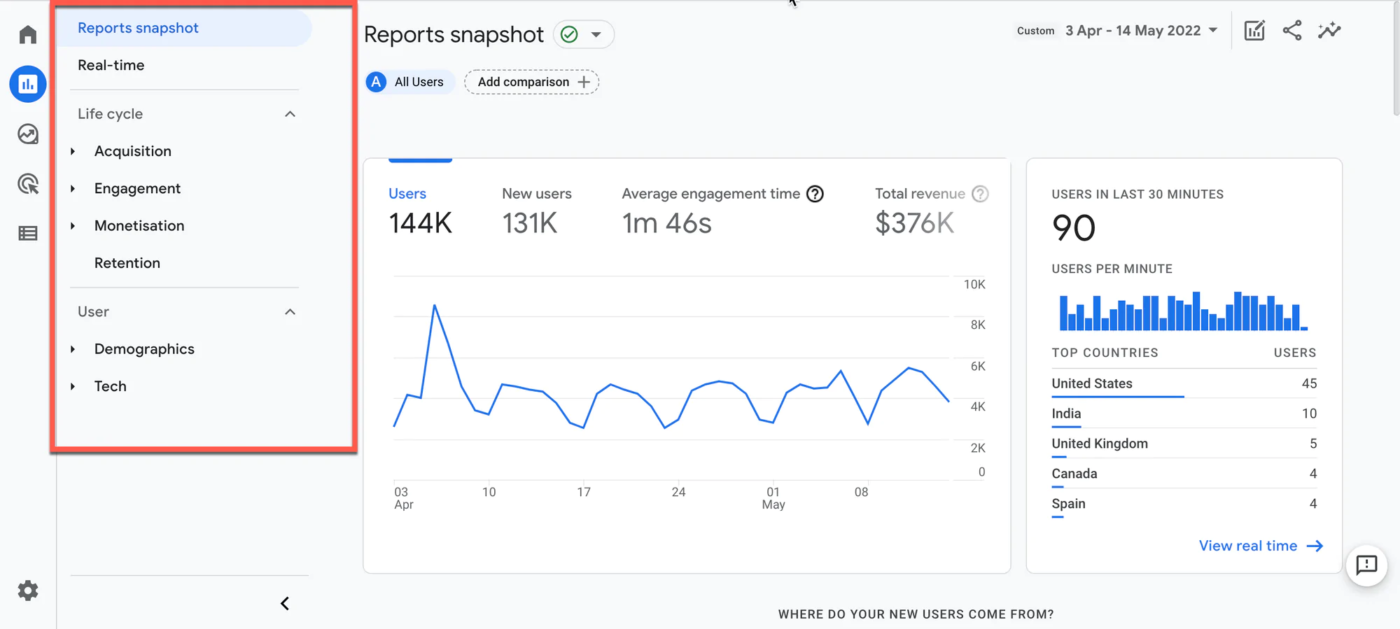Select the Retention report item
Viewport: 1400px width, 629px height.
click(127, 263)
